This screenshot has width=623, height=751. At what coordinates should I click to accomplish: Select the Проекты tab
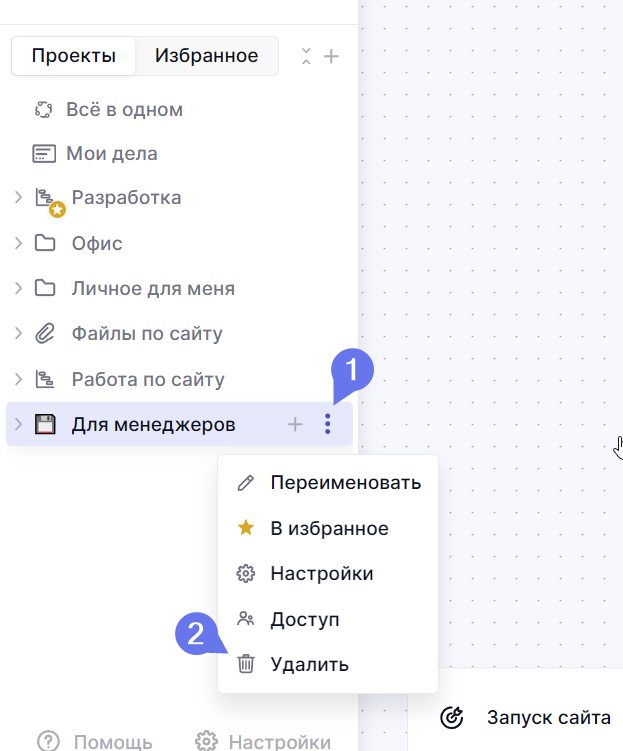tap(73, 56)
